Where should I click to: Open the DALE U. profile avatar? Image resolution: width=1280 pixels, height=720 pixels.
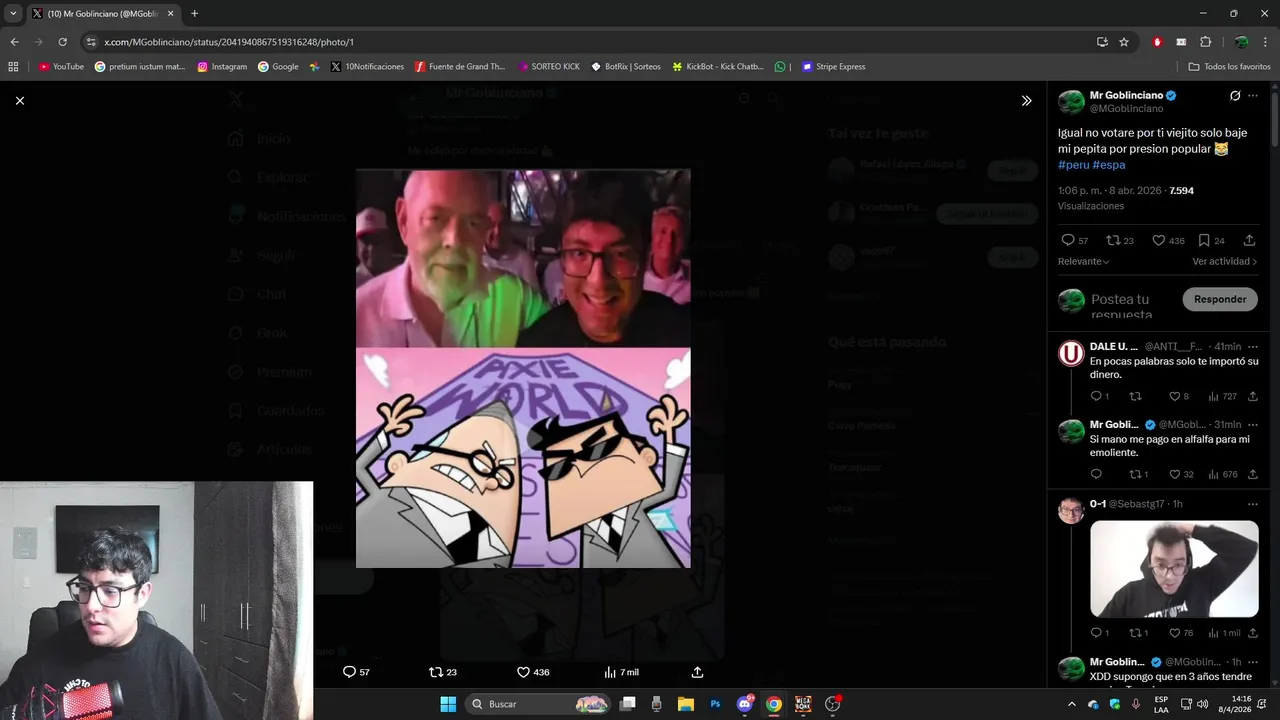pyautogui.click(x=1071, y=353)
